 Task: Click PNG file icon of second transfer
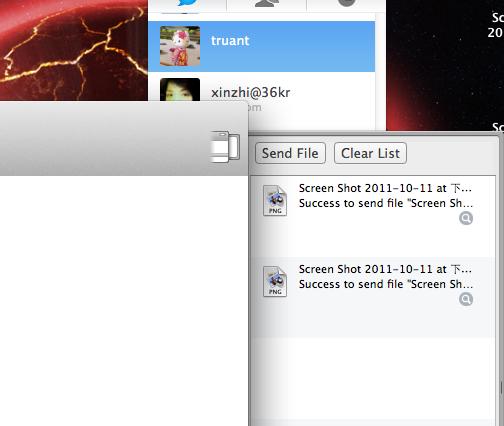tap(275, 282)
